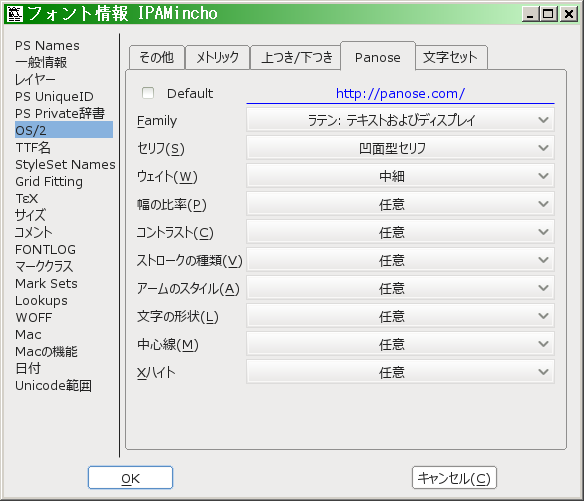
Task: Open the ストロークの種類(V) dropdown
Action: [400, 260]
